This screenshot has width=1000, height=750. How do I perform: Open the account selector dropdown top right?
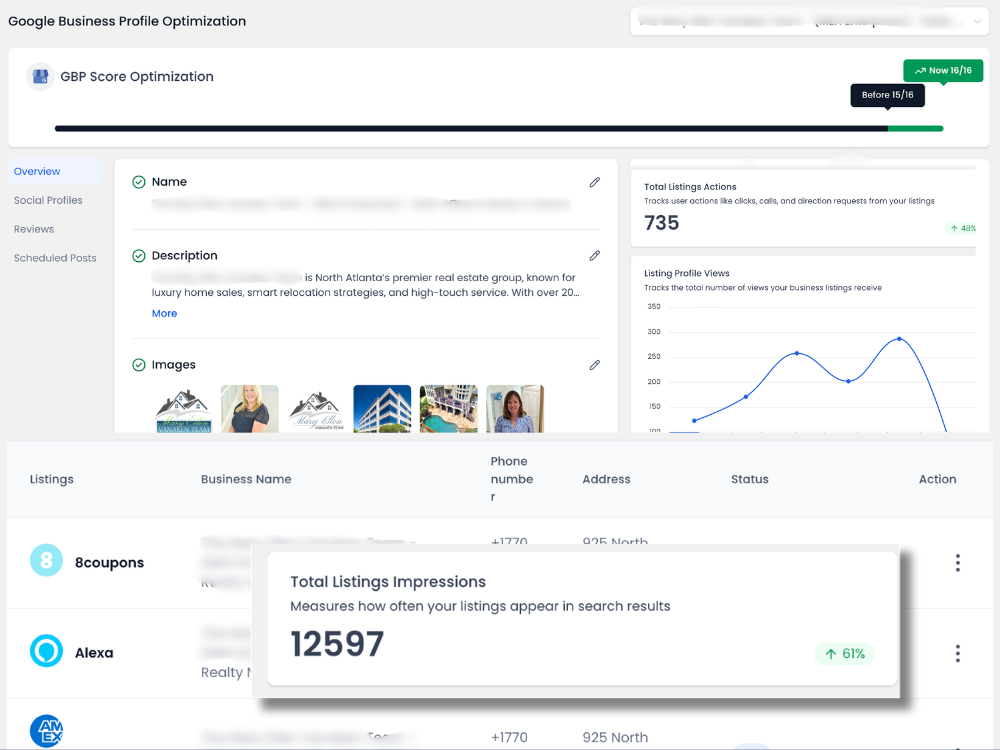[x=977, y=21]
